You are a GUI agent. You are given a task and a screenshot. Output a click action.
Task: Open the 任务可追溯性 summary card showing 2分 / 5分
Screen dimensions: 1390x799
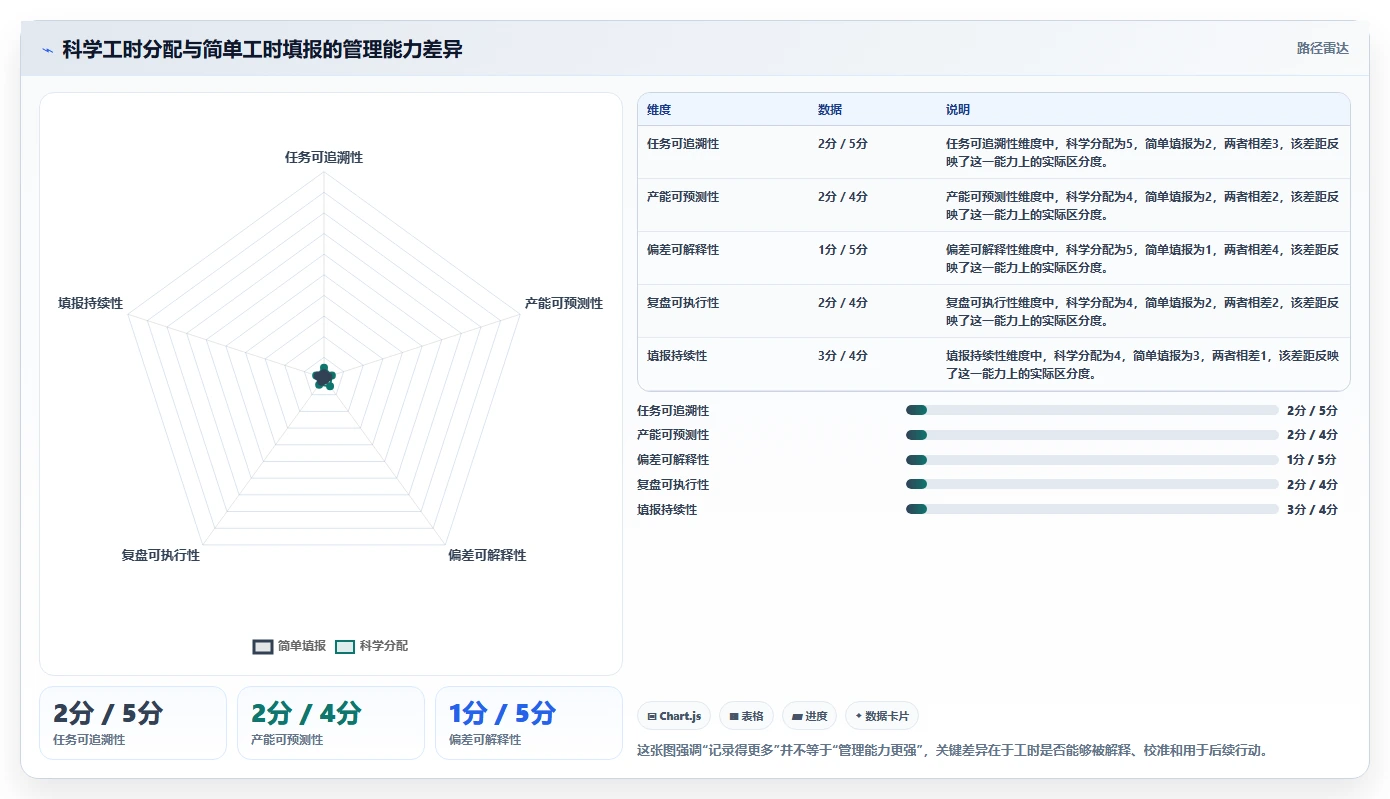coord(133,723)
